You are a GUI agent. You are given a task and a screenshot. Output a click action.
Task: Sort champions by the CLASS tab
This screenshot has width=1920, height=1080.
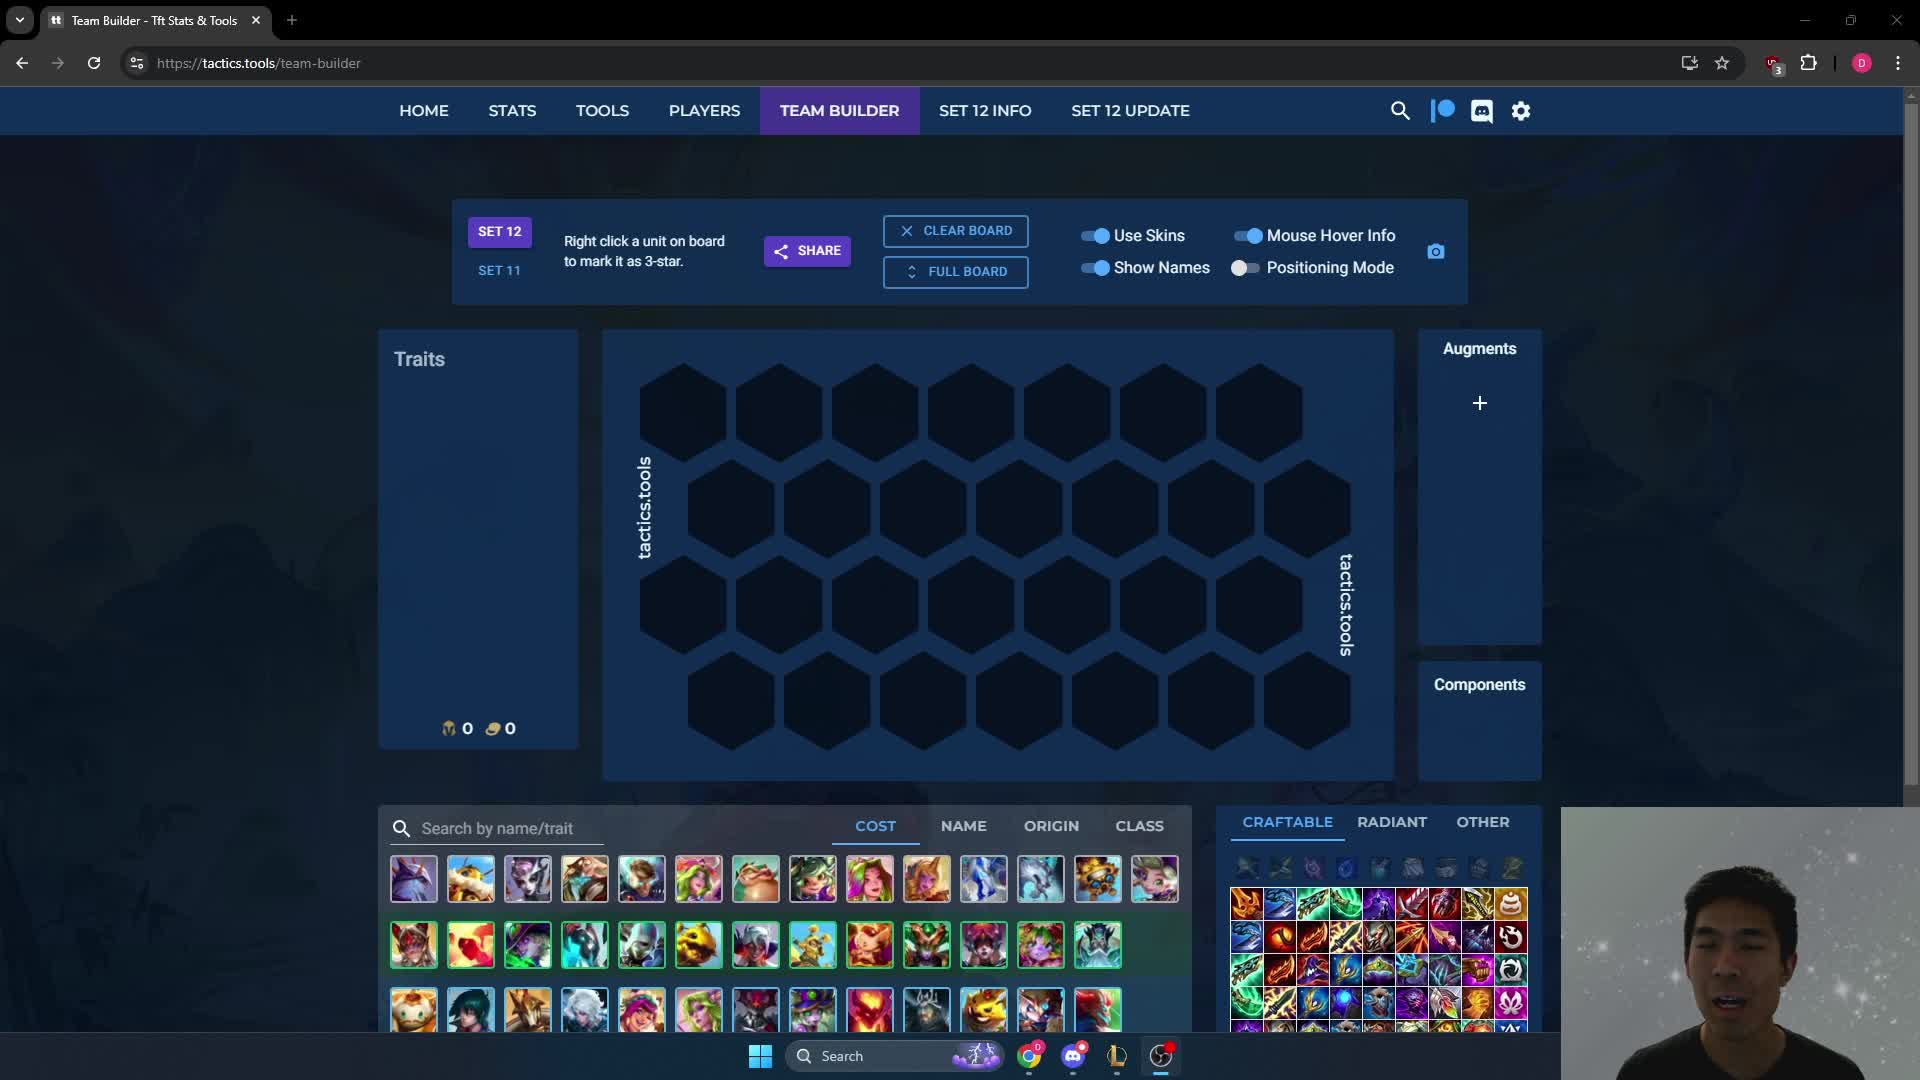tap(1139, 826)
